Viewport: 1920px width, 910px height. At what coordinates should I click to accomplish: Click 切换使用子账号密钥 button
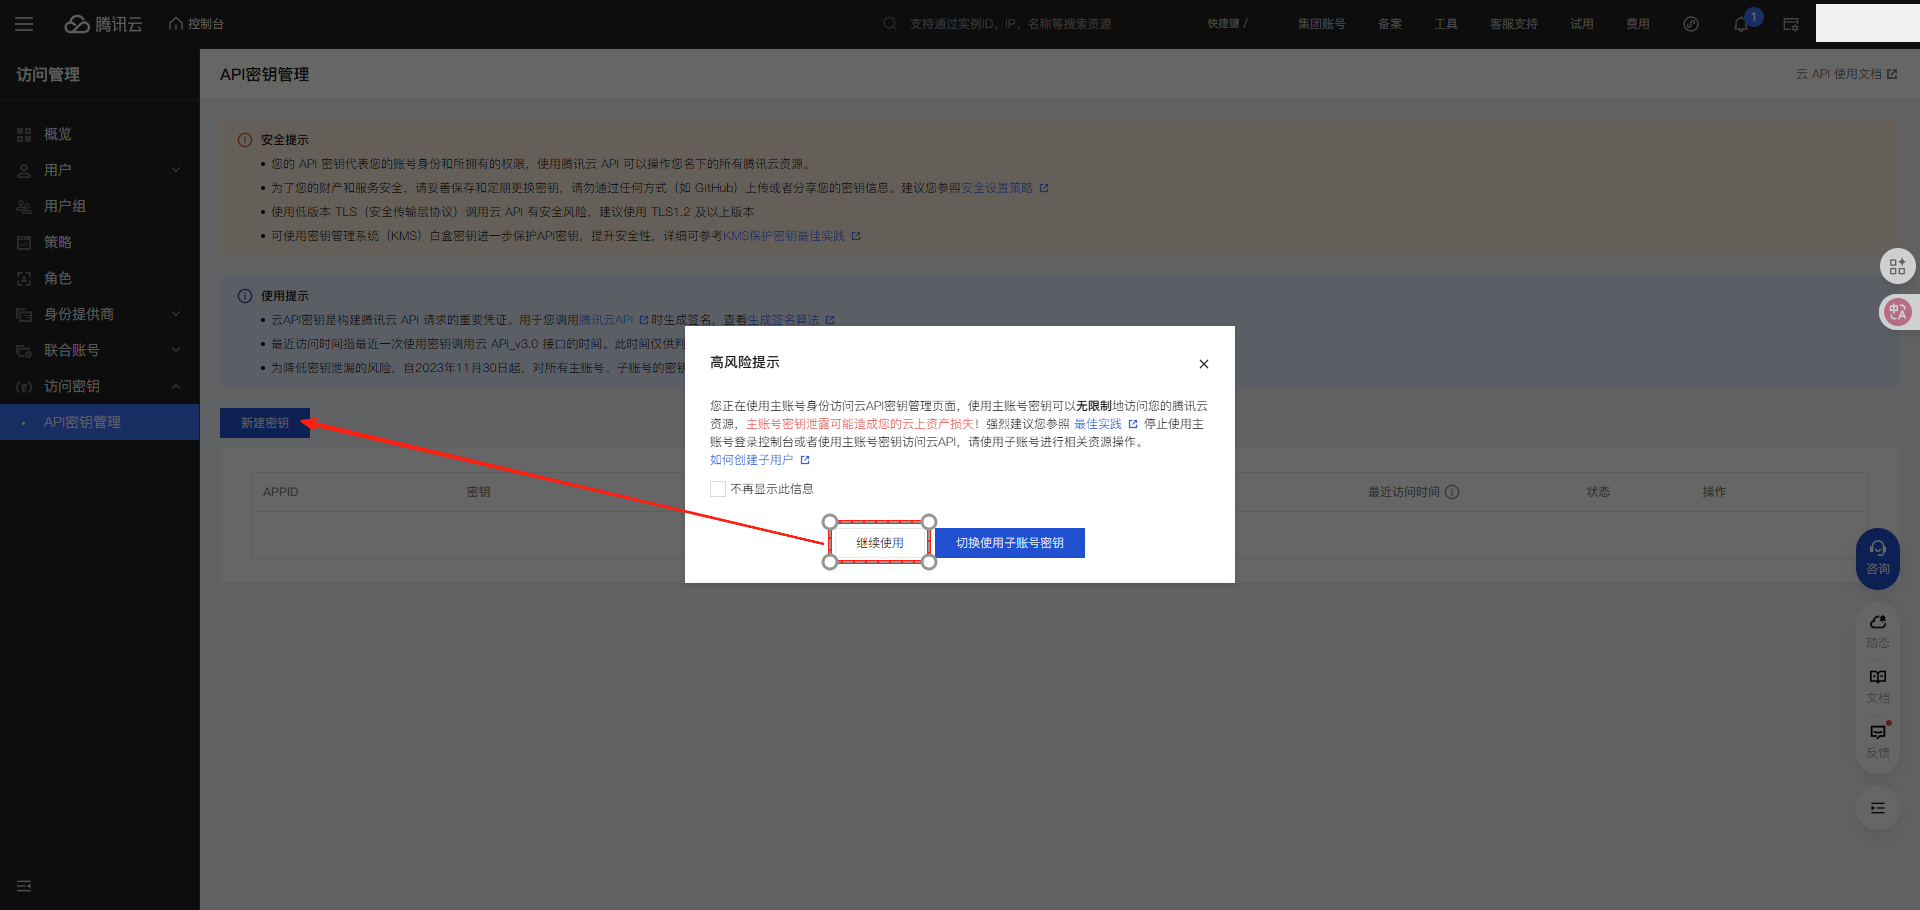(1009, 543)
